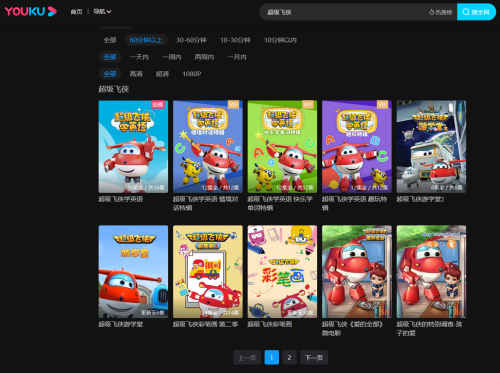Click the chevron beside 导航
This screenshot has height=373, width=500.
109,12
